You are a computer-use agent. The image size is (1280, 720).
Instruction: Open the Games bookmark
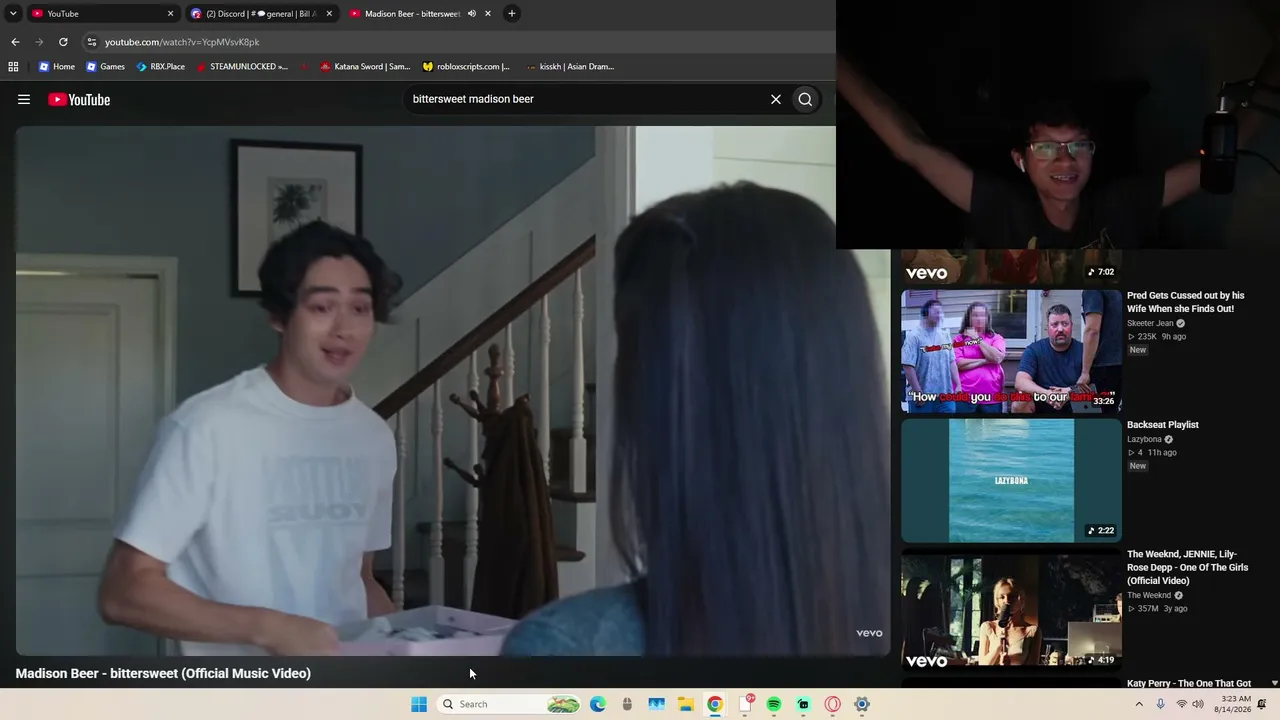(105, 67)
